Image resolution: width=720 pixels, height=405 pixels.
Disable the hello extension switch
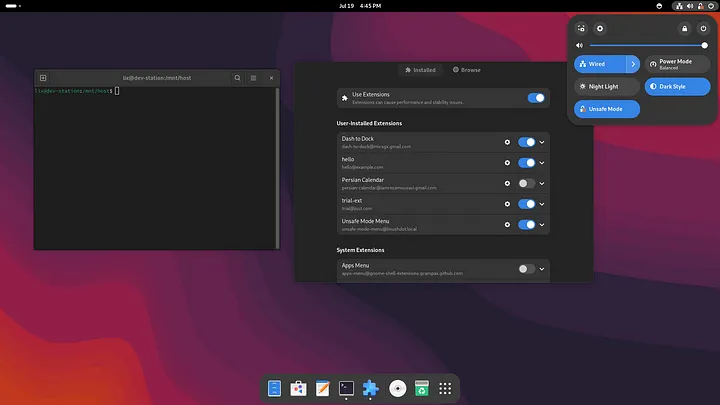tap(527, 163)
